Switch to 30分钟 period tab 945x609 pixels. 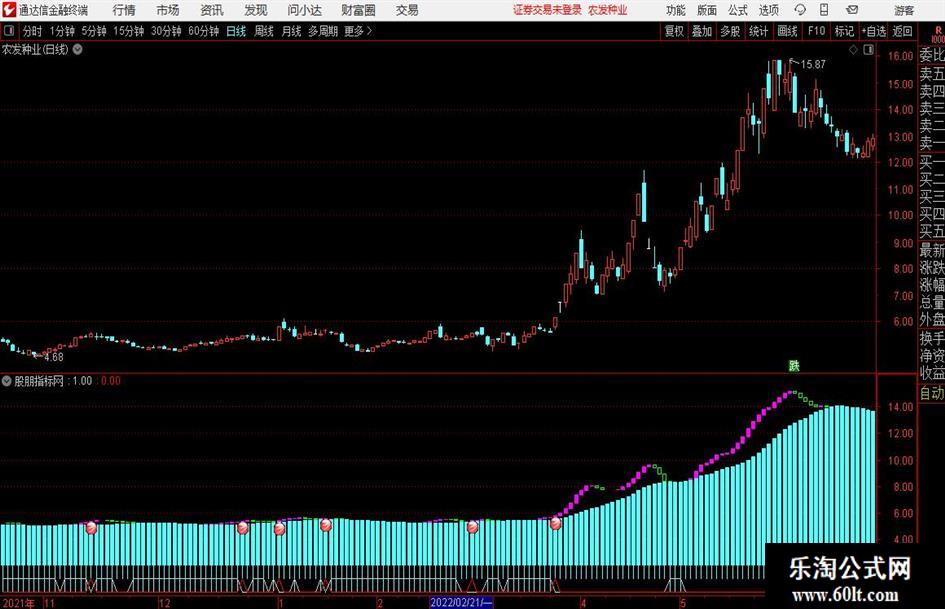166,31
